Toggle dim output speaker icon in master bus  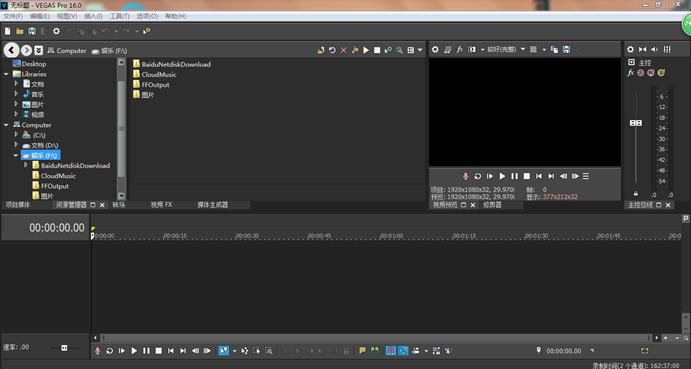coord(655,49)
